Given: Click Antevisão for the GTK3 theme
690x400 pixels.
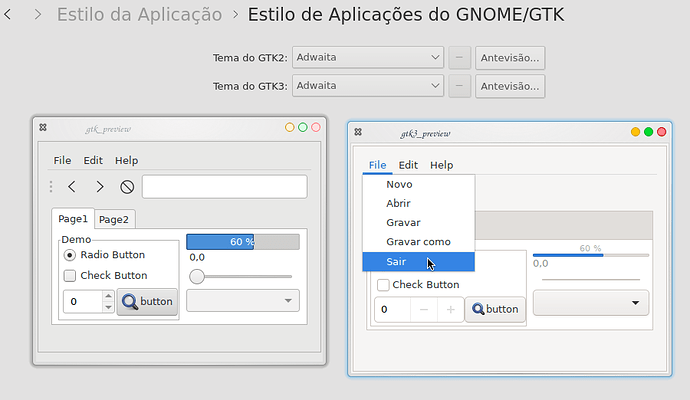Looking at the screenshot, I should 510,86.
